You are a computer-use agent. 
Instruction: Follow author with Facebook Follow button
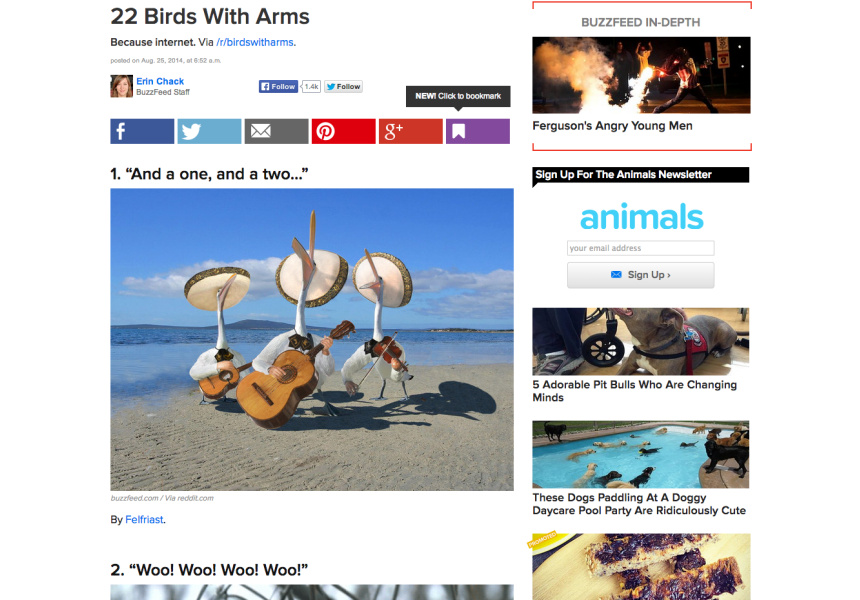click(x=279, y=87)
